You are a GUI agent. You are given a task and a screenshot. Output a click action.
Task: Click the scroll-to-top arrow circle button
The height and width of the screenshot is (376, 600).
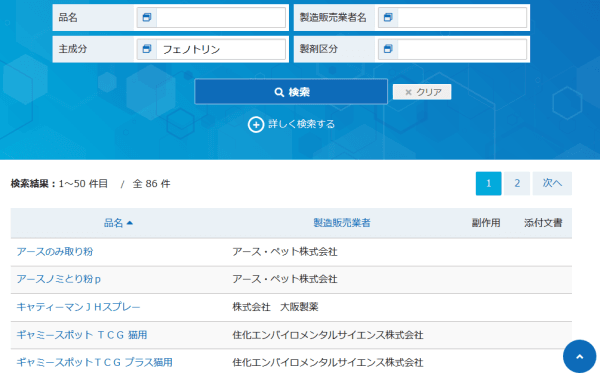579,356
